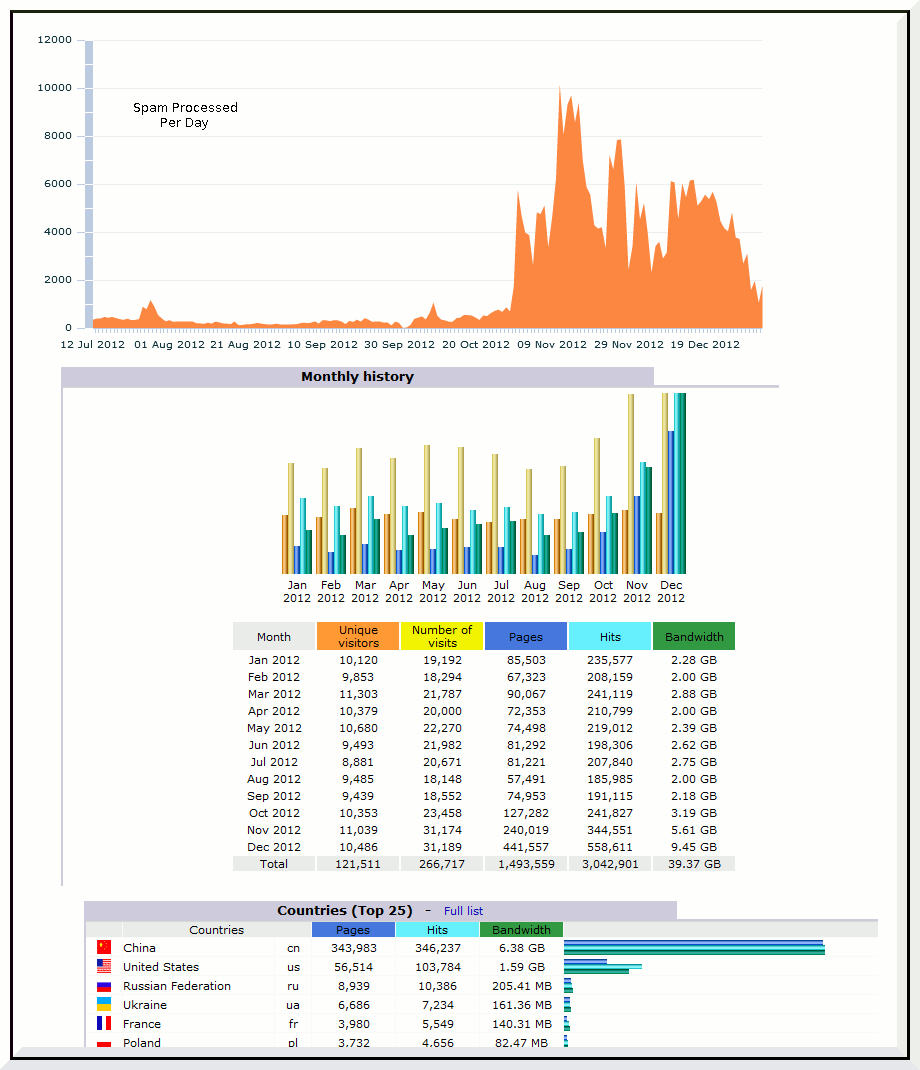Click Jun 2012 hits value 198,306
Image resolution: width=920 pixels, height=1070 pixels.
pyautogui.click(x=610, y=745)
